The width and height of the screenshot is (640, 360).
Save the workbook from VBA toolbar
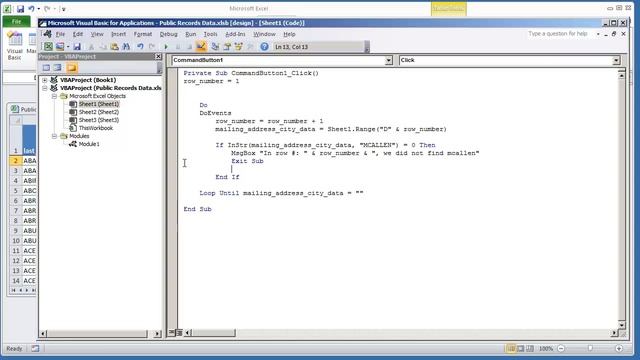(x=77, y=47)
